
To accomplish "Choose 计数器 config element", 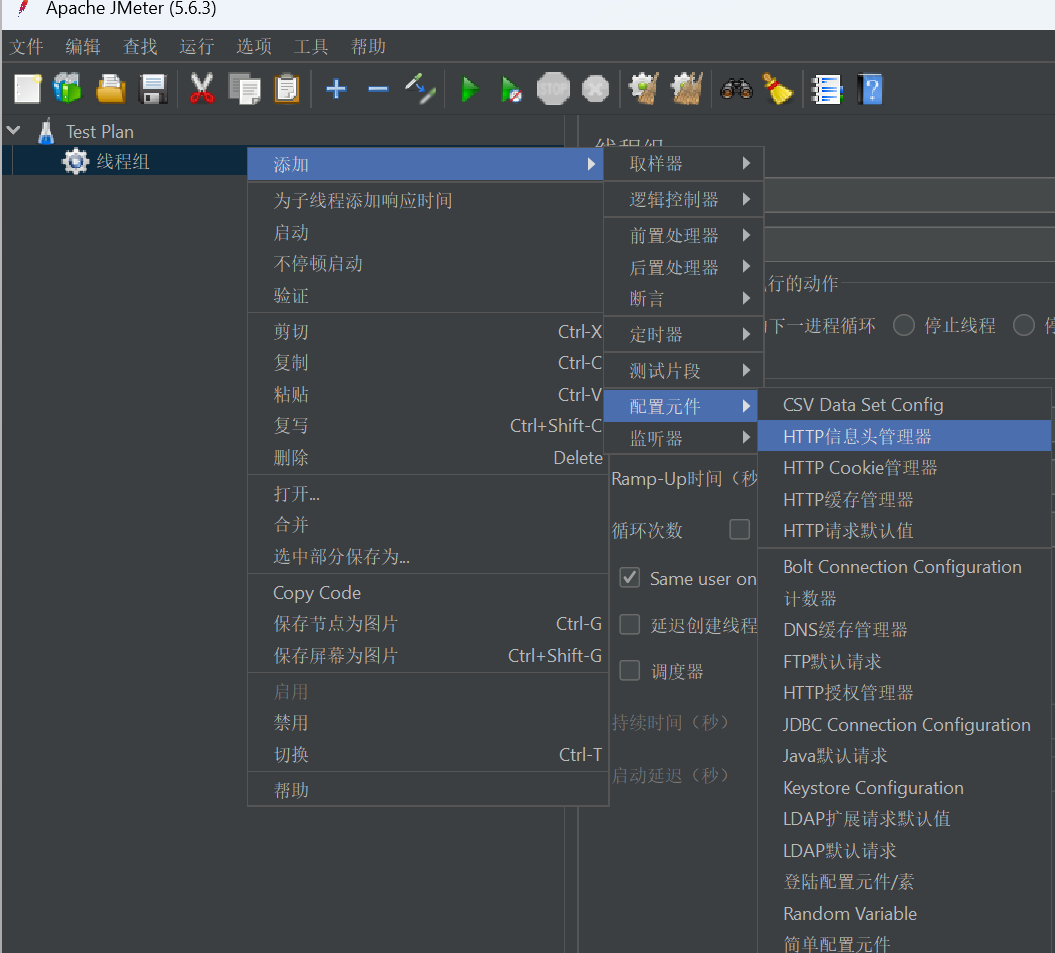I will pyautogui.click(x=904, y=598).
